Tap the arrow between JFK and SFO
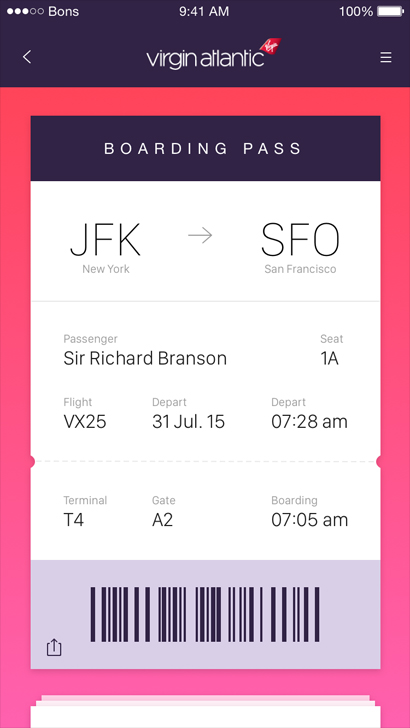Screen dimensions: 410x728 pyautogui.click(x=200, y=236)
